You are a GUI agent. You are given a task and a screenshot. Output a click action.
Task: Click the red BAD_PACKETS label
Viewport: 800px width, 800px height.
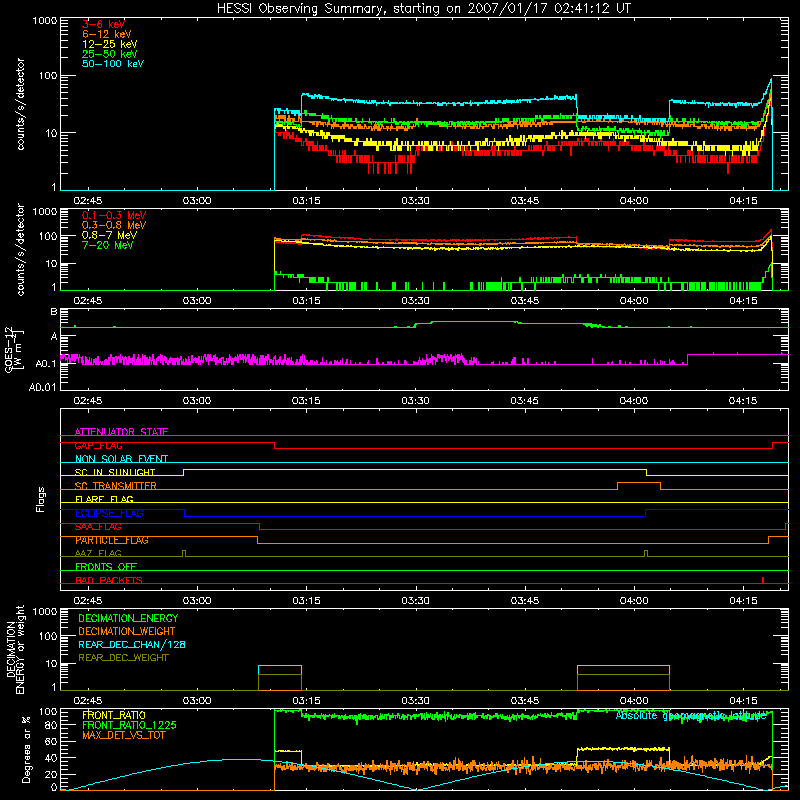coord(109,580)
